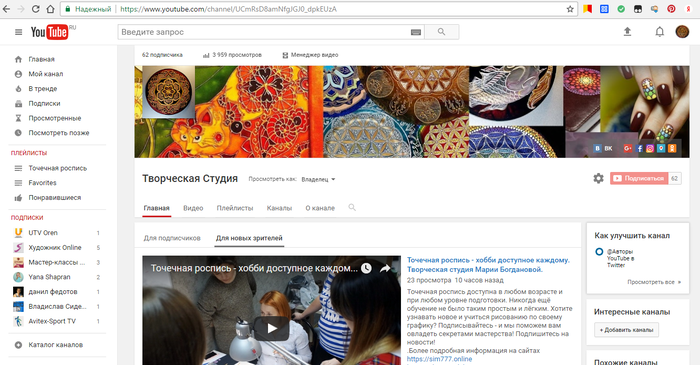Click the YouTube logo

50,32
